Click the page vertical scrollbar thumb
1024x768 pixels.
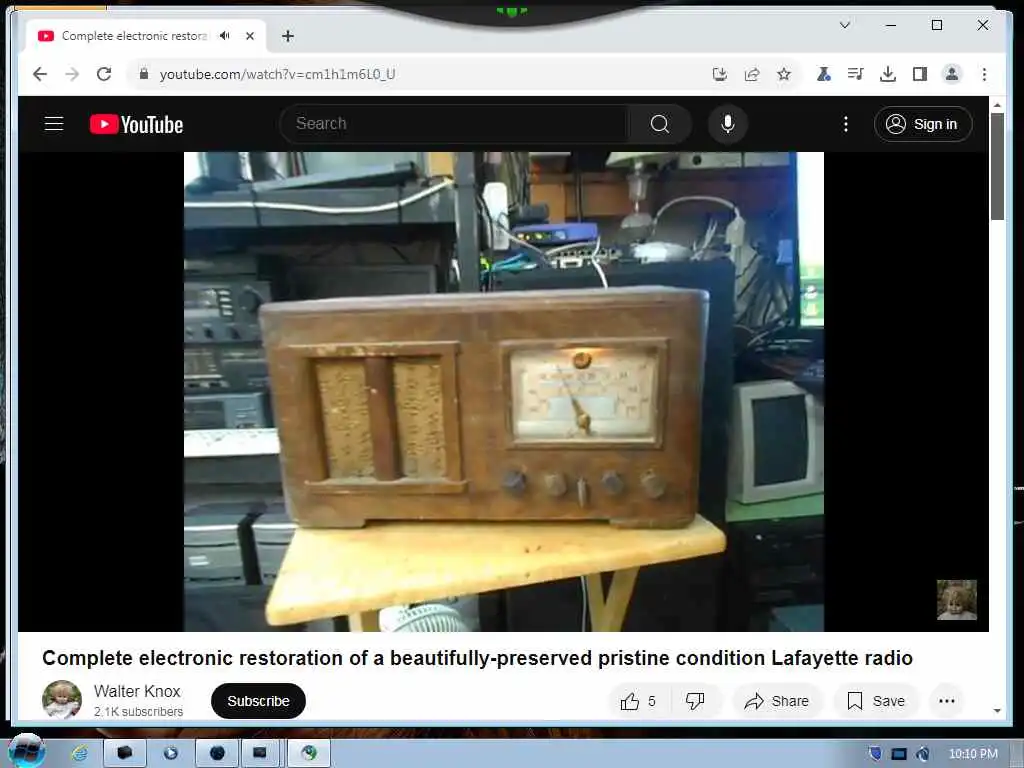pos(997,167)
